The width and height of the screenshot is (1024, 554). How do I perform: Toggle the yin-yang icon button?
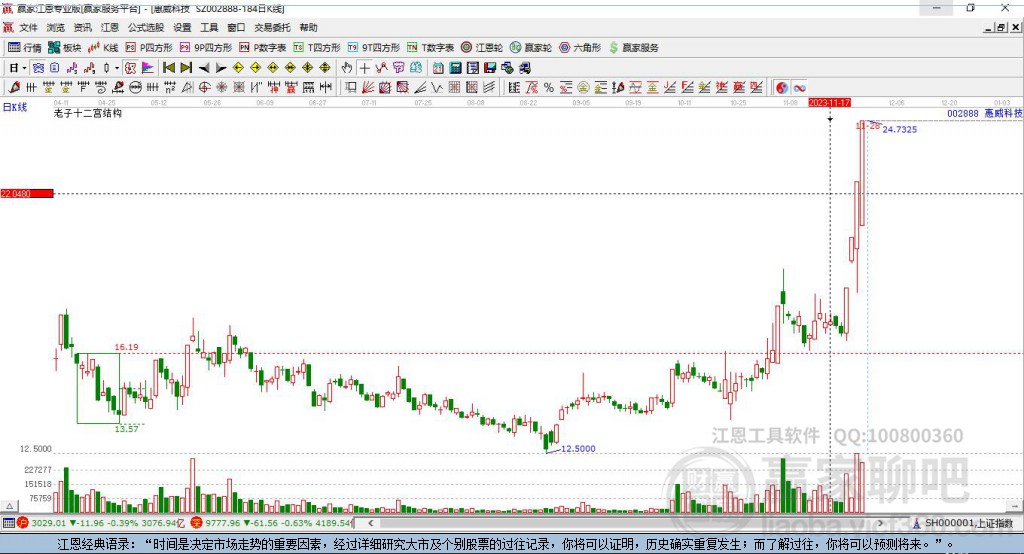[782, 88]
